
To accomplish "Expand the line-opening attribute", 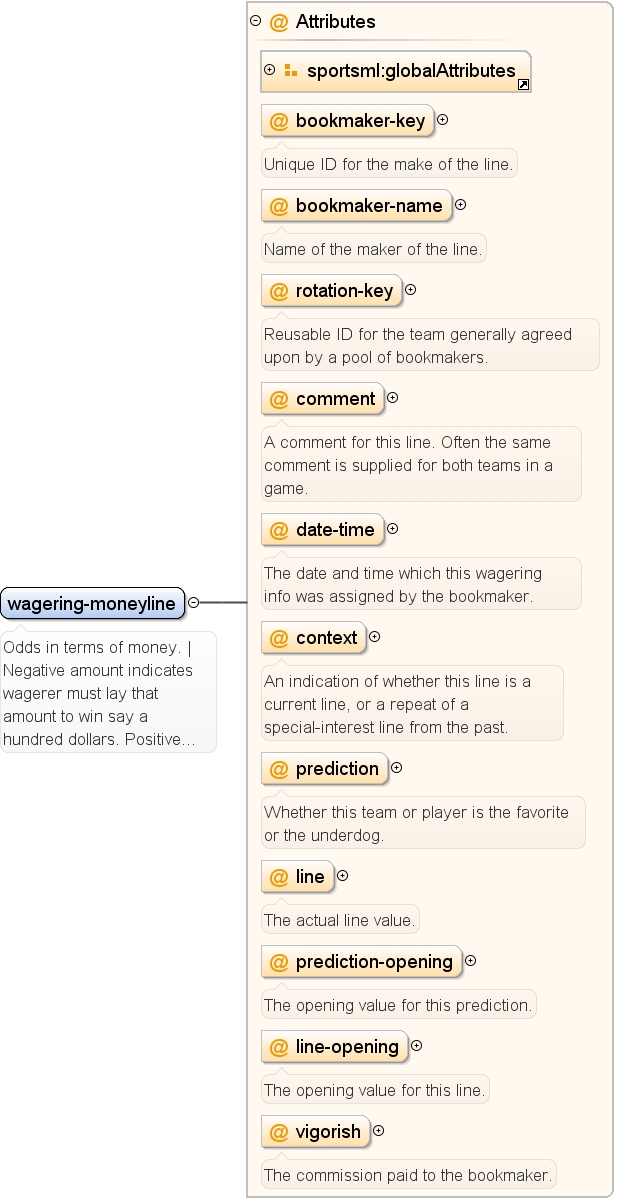I will (416, 1045).
